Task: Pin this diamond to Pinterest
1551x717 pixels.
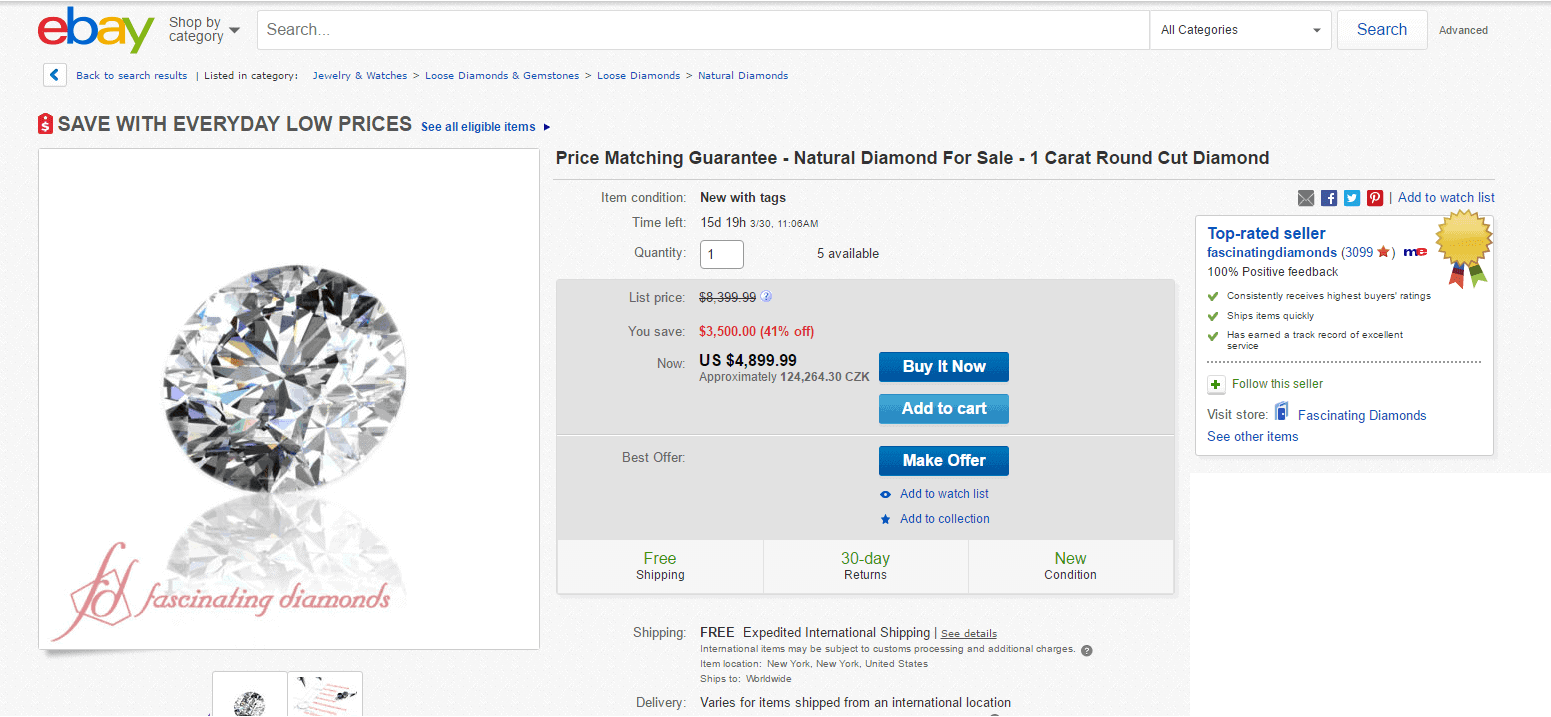Action: point(1375,197)
